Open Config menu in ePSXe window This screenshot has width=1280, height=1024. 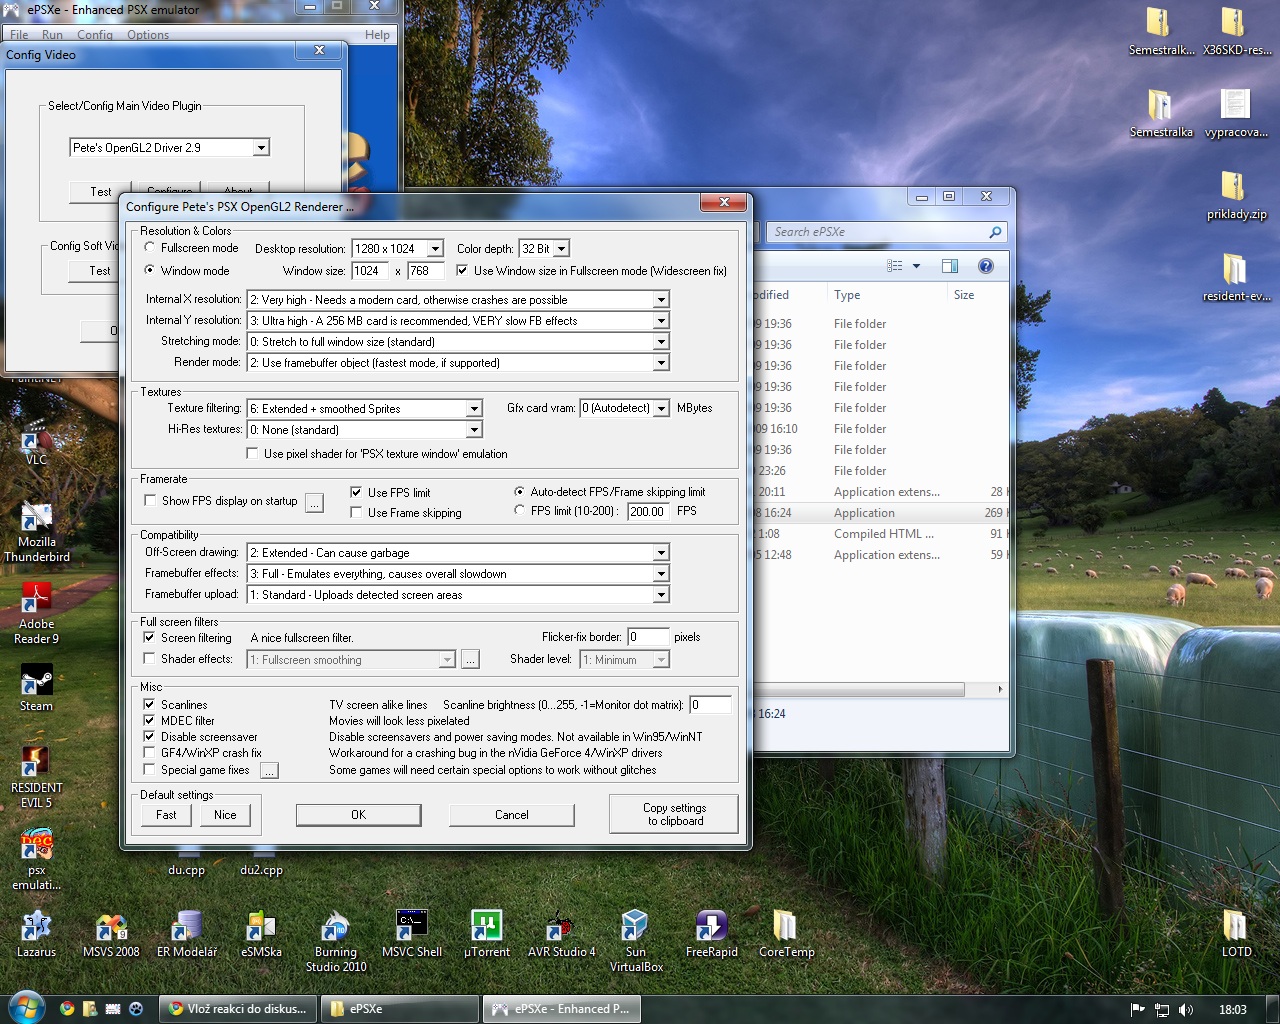tap(95, 34)
